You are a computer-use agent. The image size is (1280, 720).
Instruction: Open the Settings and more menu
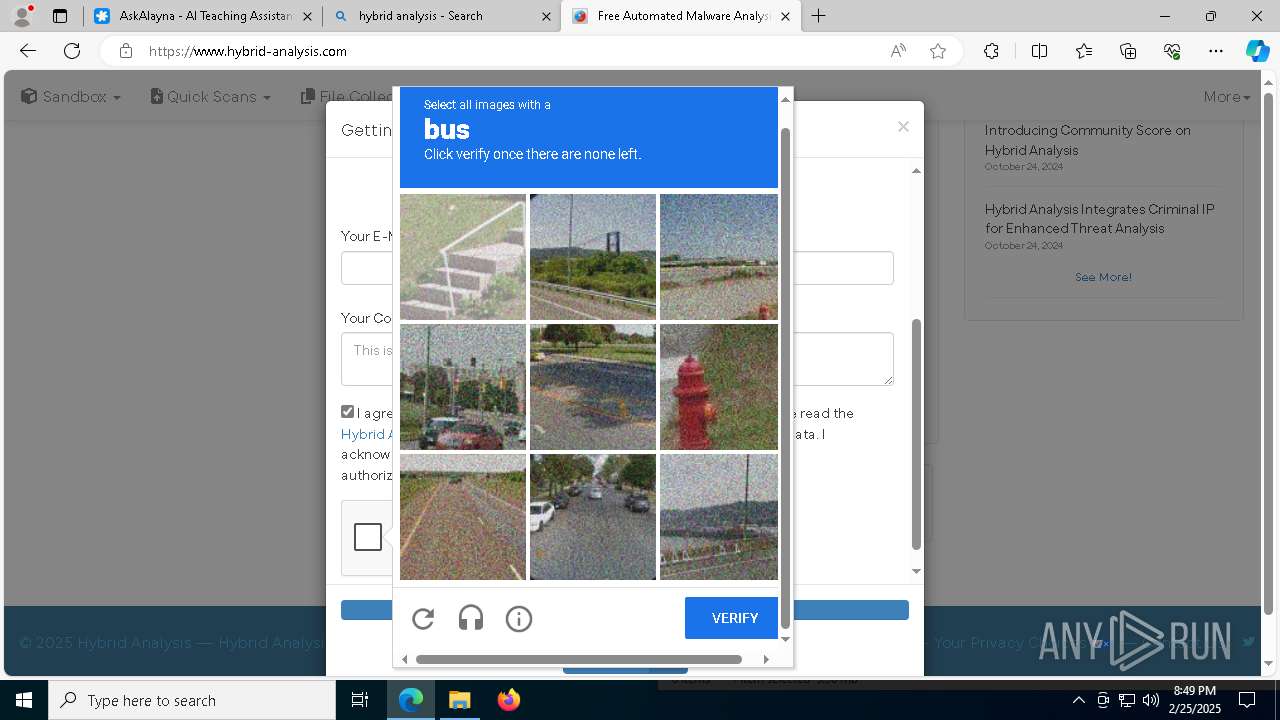1216,51
